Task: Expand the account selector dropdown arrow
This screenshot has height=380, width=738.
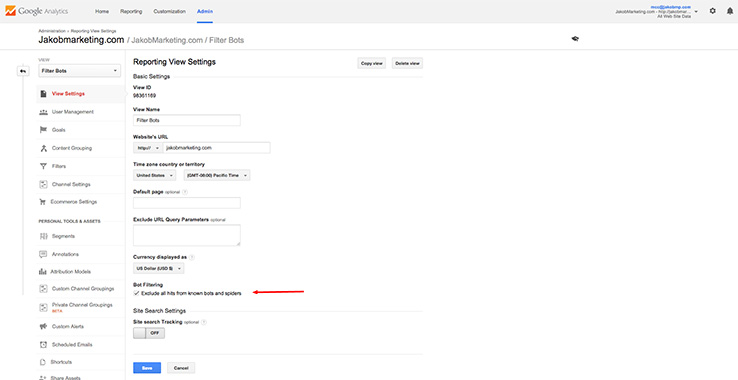Action: (x=696, y=12)
